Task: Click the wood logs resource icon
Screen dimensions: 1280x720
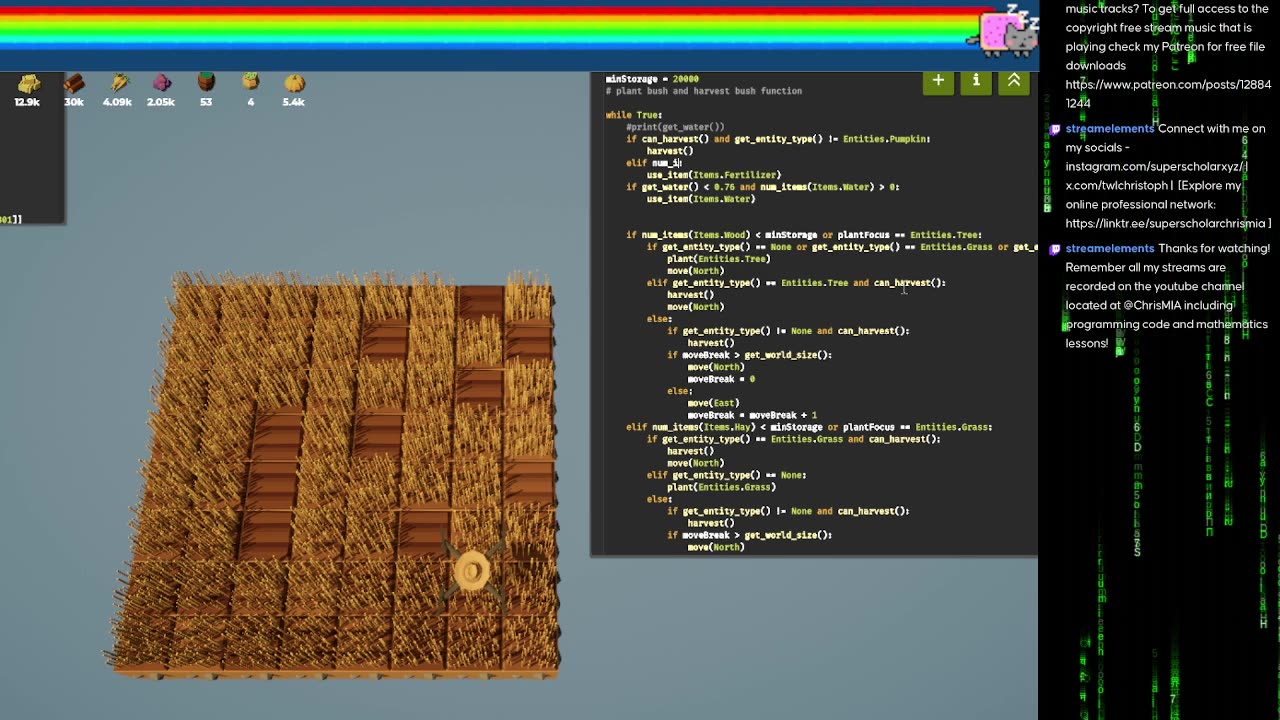Action: 74,84
